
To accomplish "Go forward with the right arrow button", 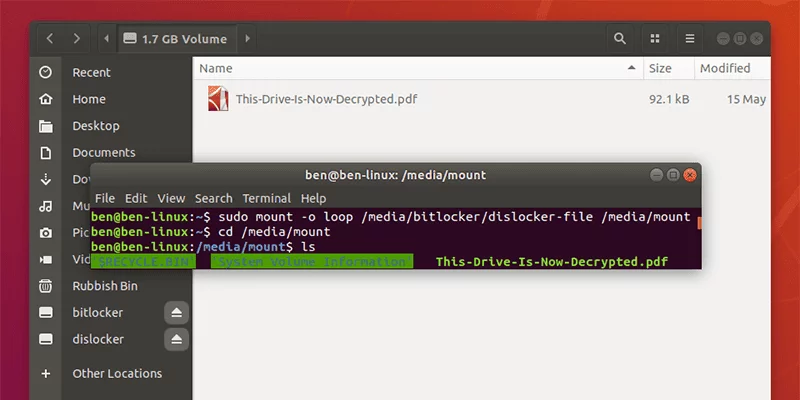I will coord(77,39).
